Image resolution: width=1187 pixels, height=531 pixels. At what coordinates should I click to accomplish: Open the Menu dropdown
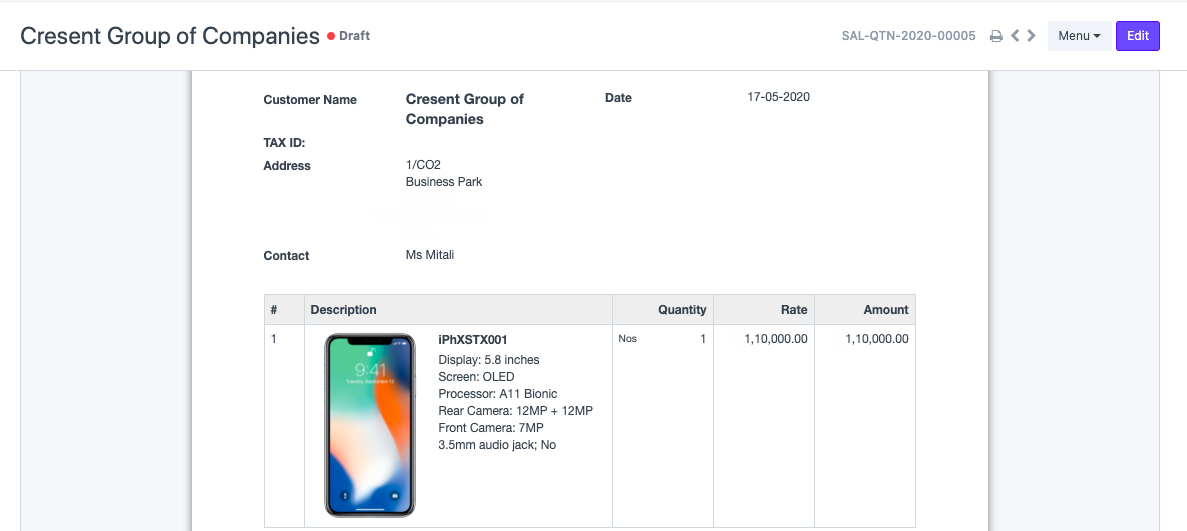1079,36
